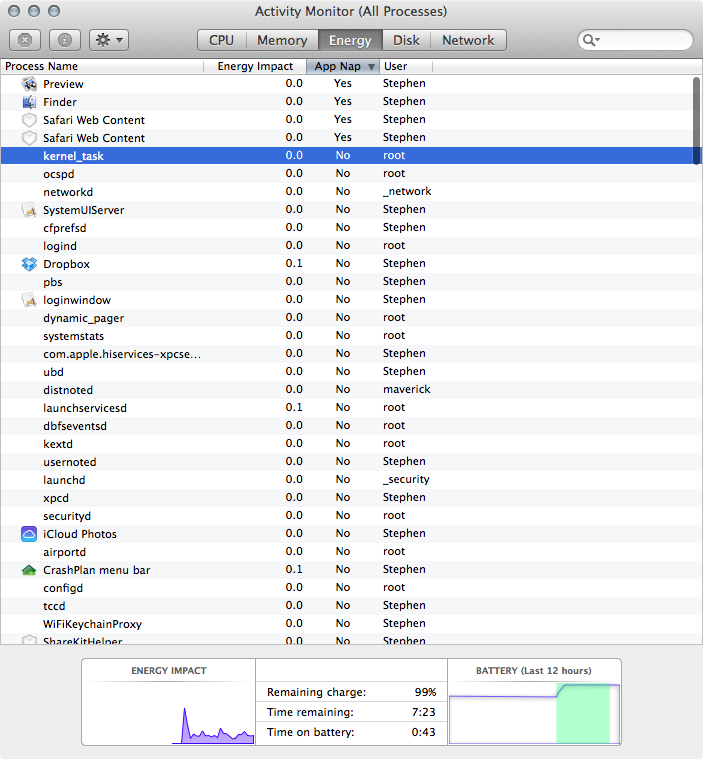Switch to the Memory tab
This screenshot has width=703, height=759.
pos(282,40)
